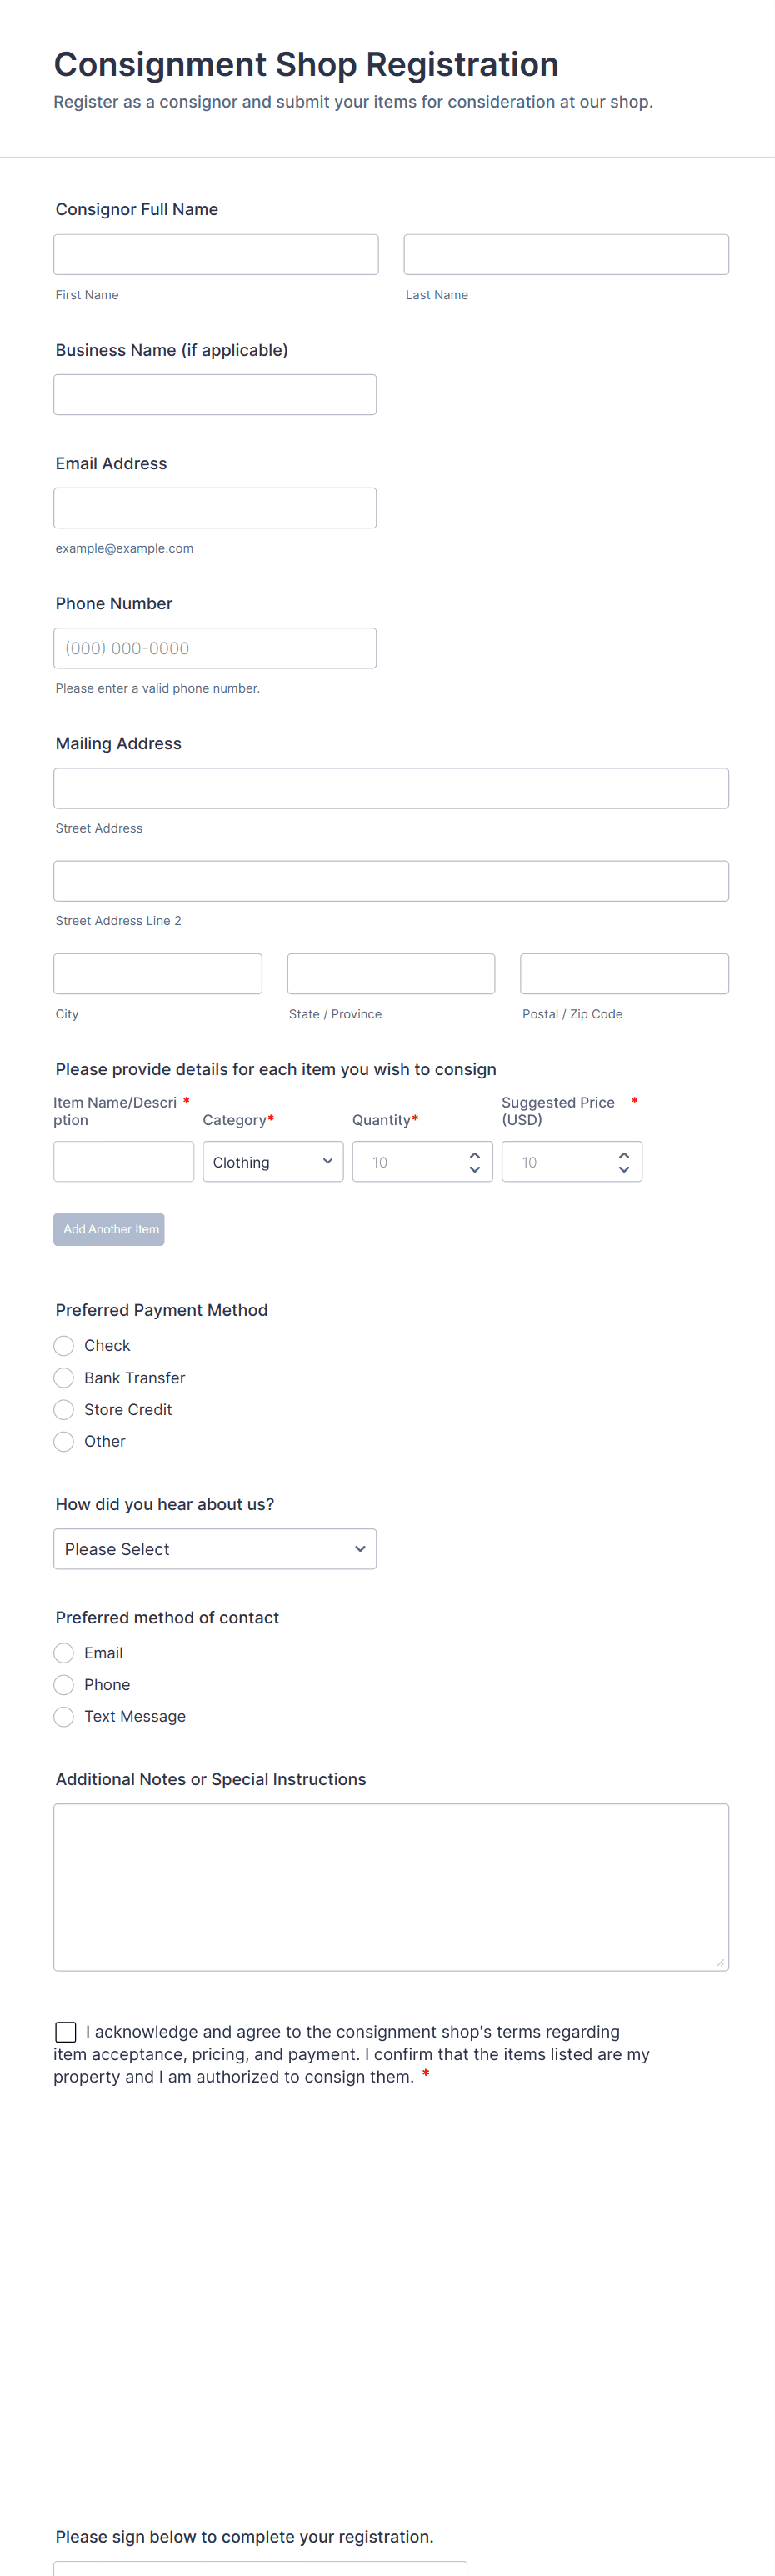Choose Bank Transfer as payment method
Viewport: 775px width, 2576px height.
point(64,1378)
